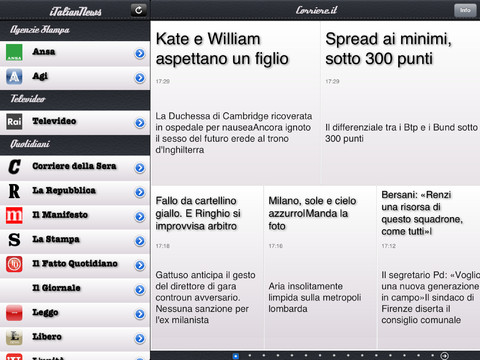
Task: Read Il segretario Pd summary text
Action: pyautogui.click(x=430, y=297)
